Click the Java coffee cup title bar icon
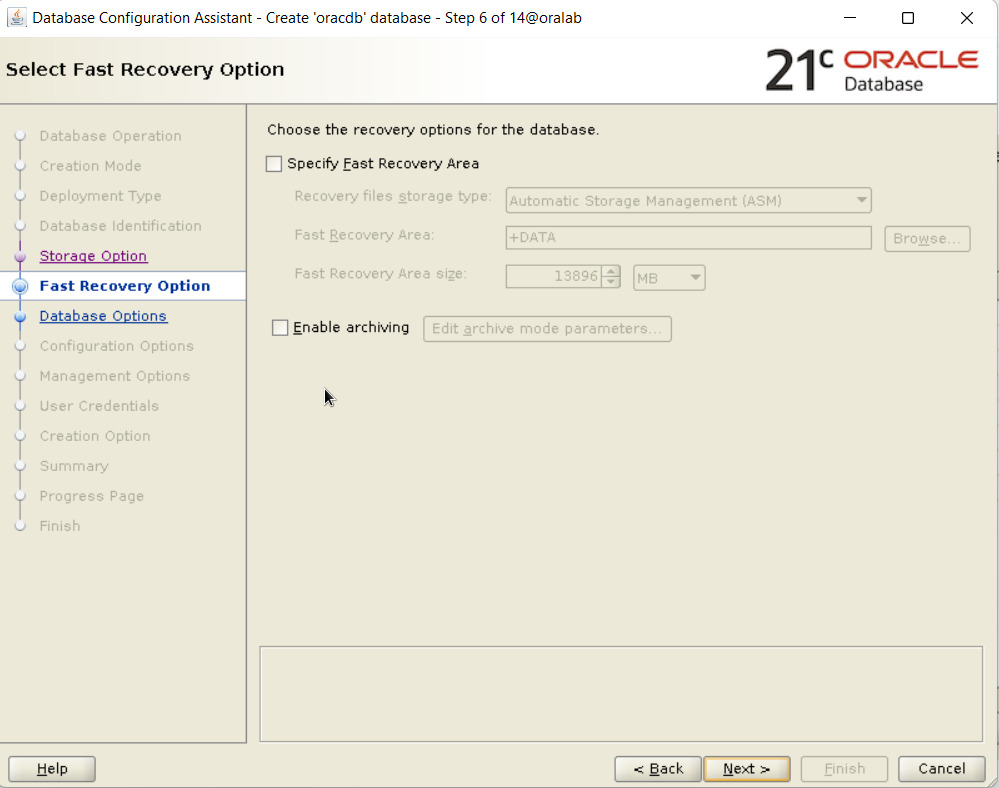Image resolution: width=999 pixels, height=788 pixels. tap(15, 17)
